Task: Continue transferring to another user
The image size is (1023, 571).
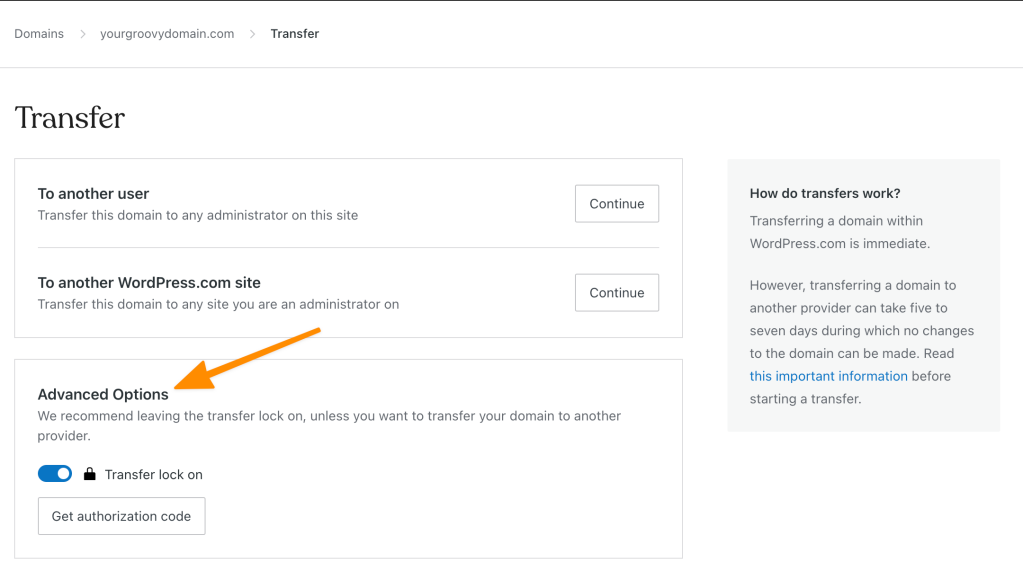Action: 617,204
